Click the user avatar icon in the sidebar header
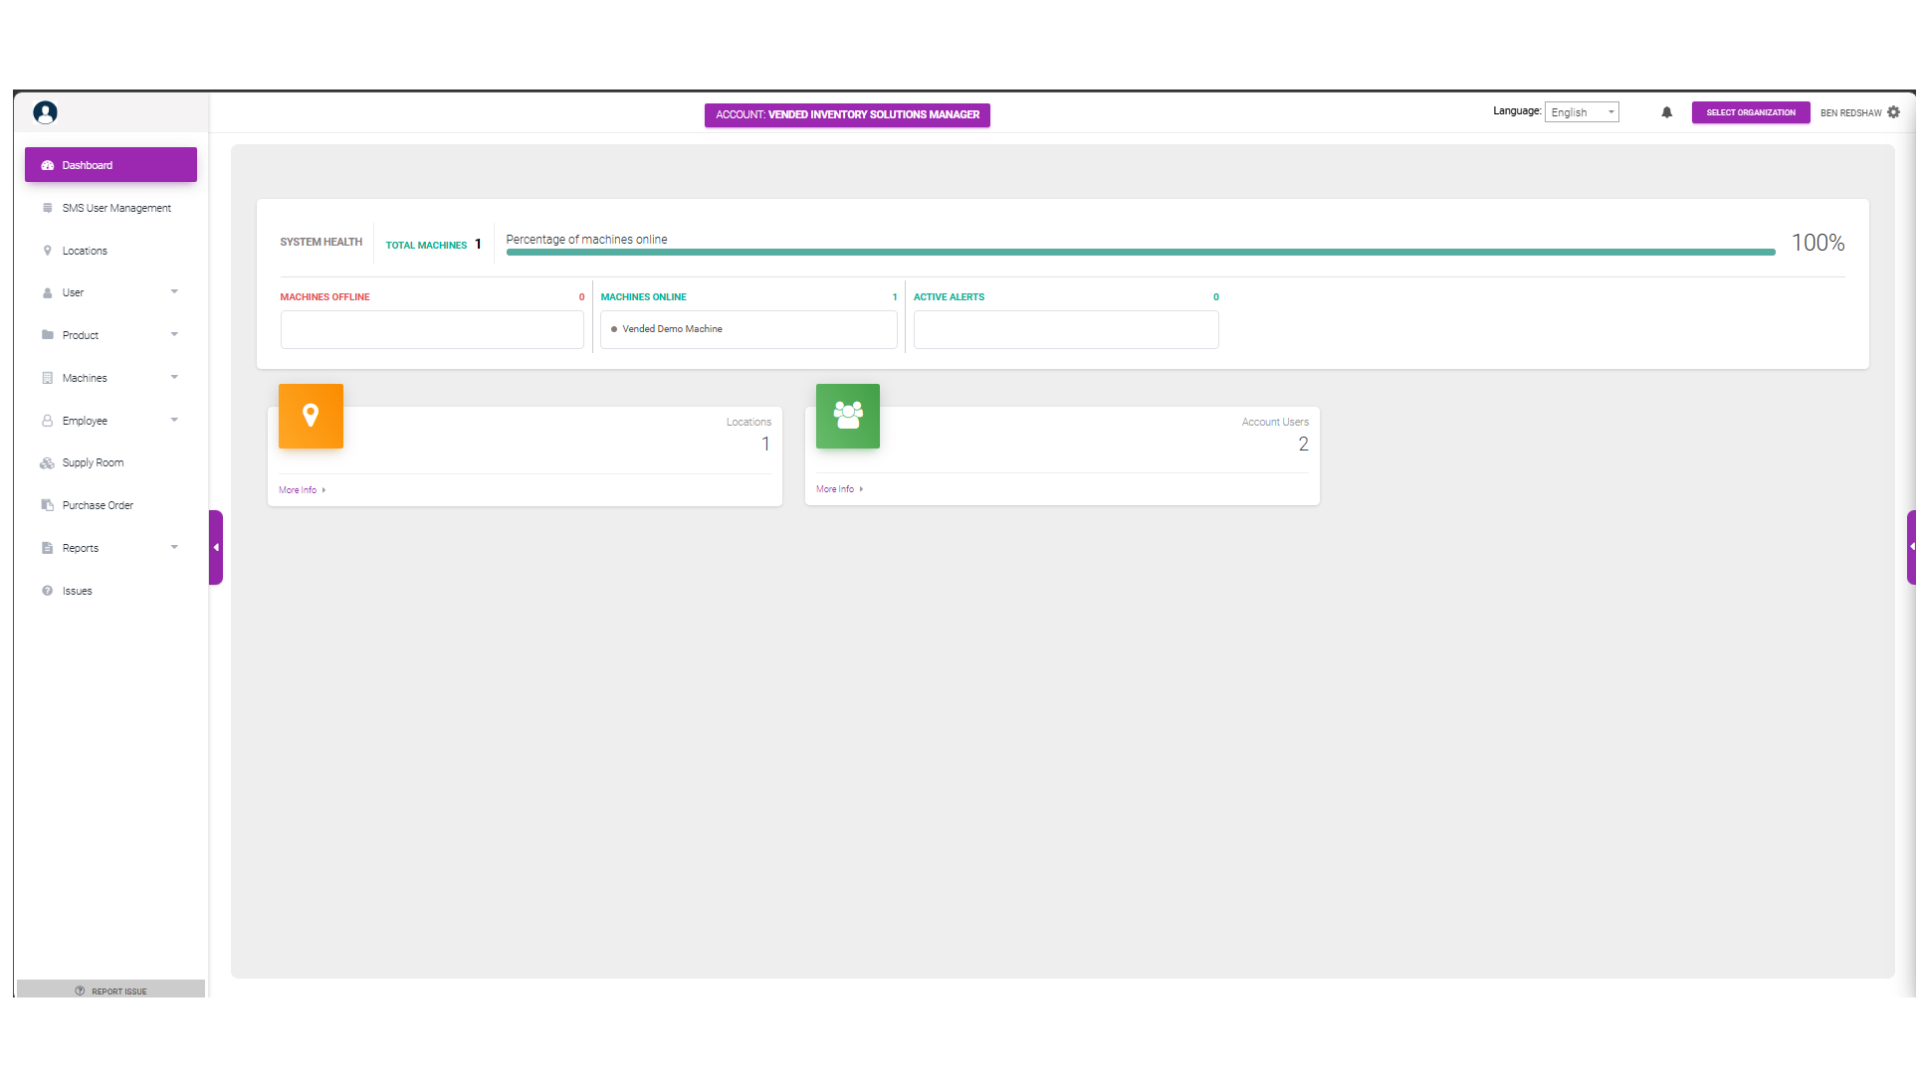Screen dimensions: 1920x1079 click(45, 112)
